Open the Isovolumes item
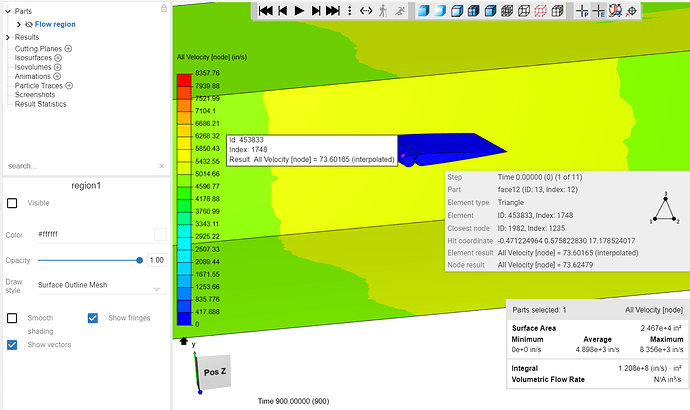The image size is (690, 410). [33, 67]
